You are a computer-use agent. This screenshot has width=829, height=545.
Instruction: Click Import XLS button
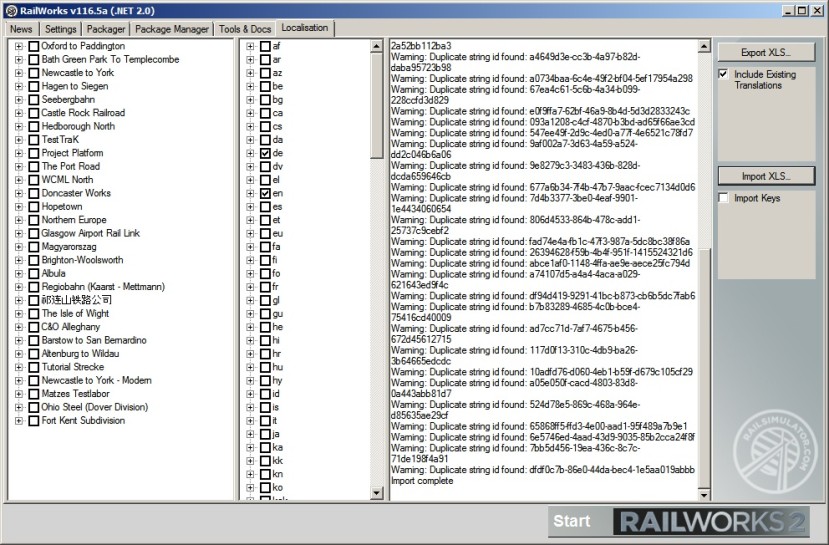coord(766,176)
